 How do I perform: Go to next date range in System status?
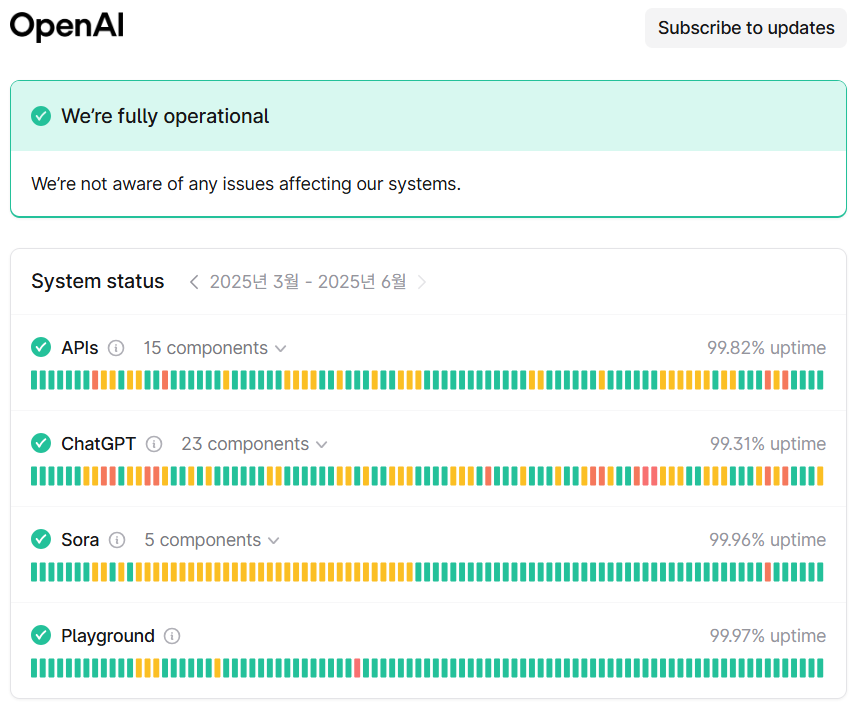[x=421, y=282]
